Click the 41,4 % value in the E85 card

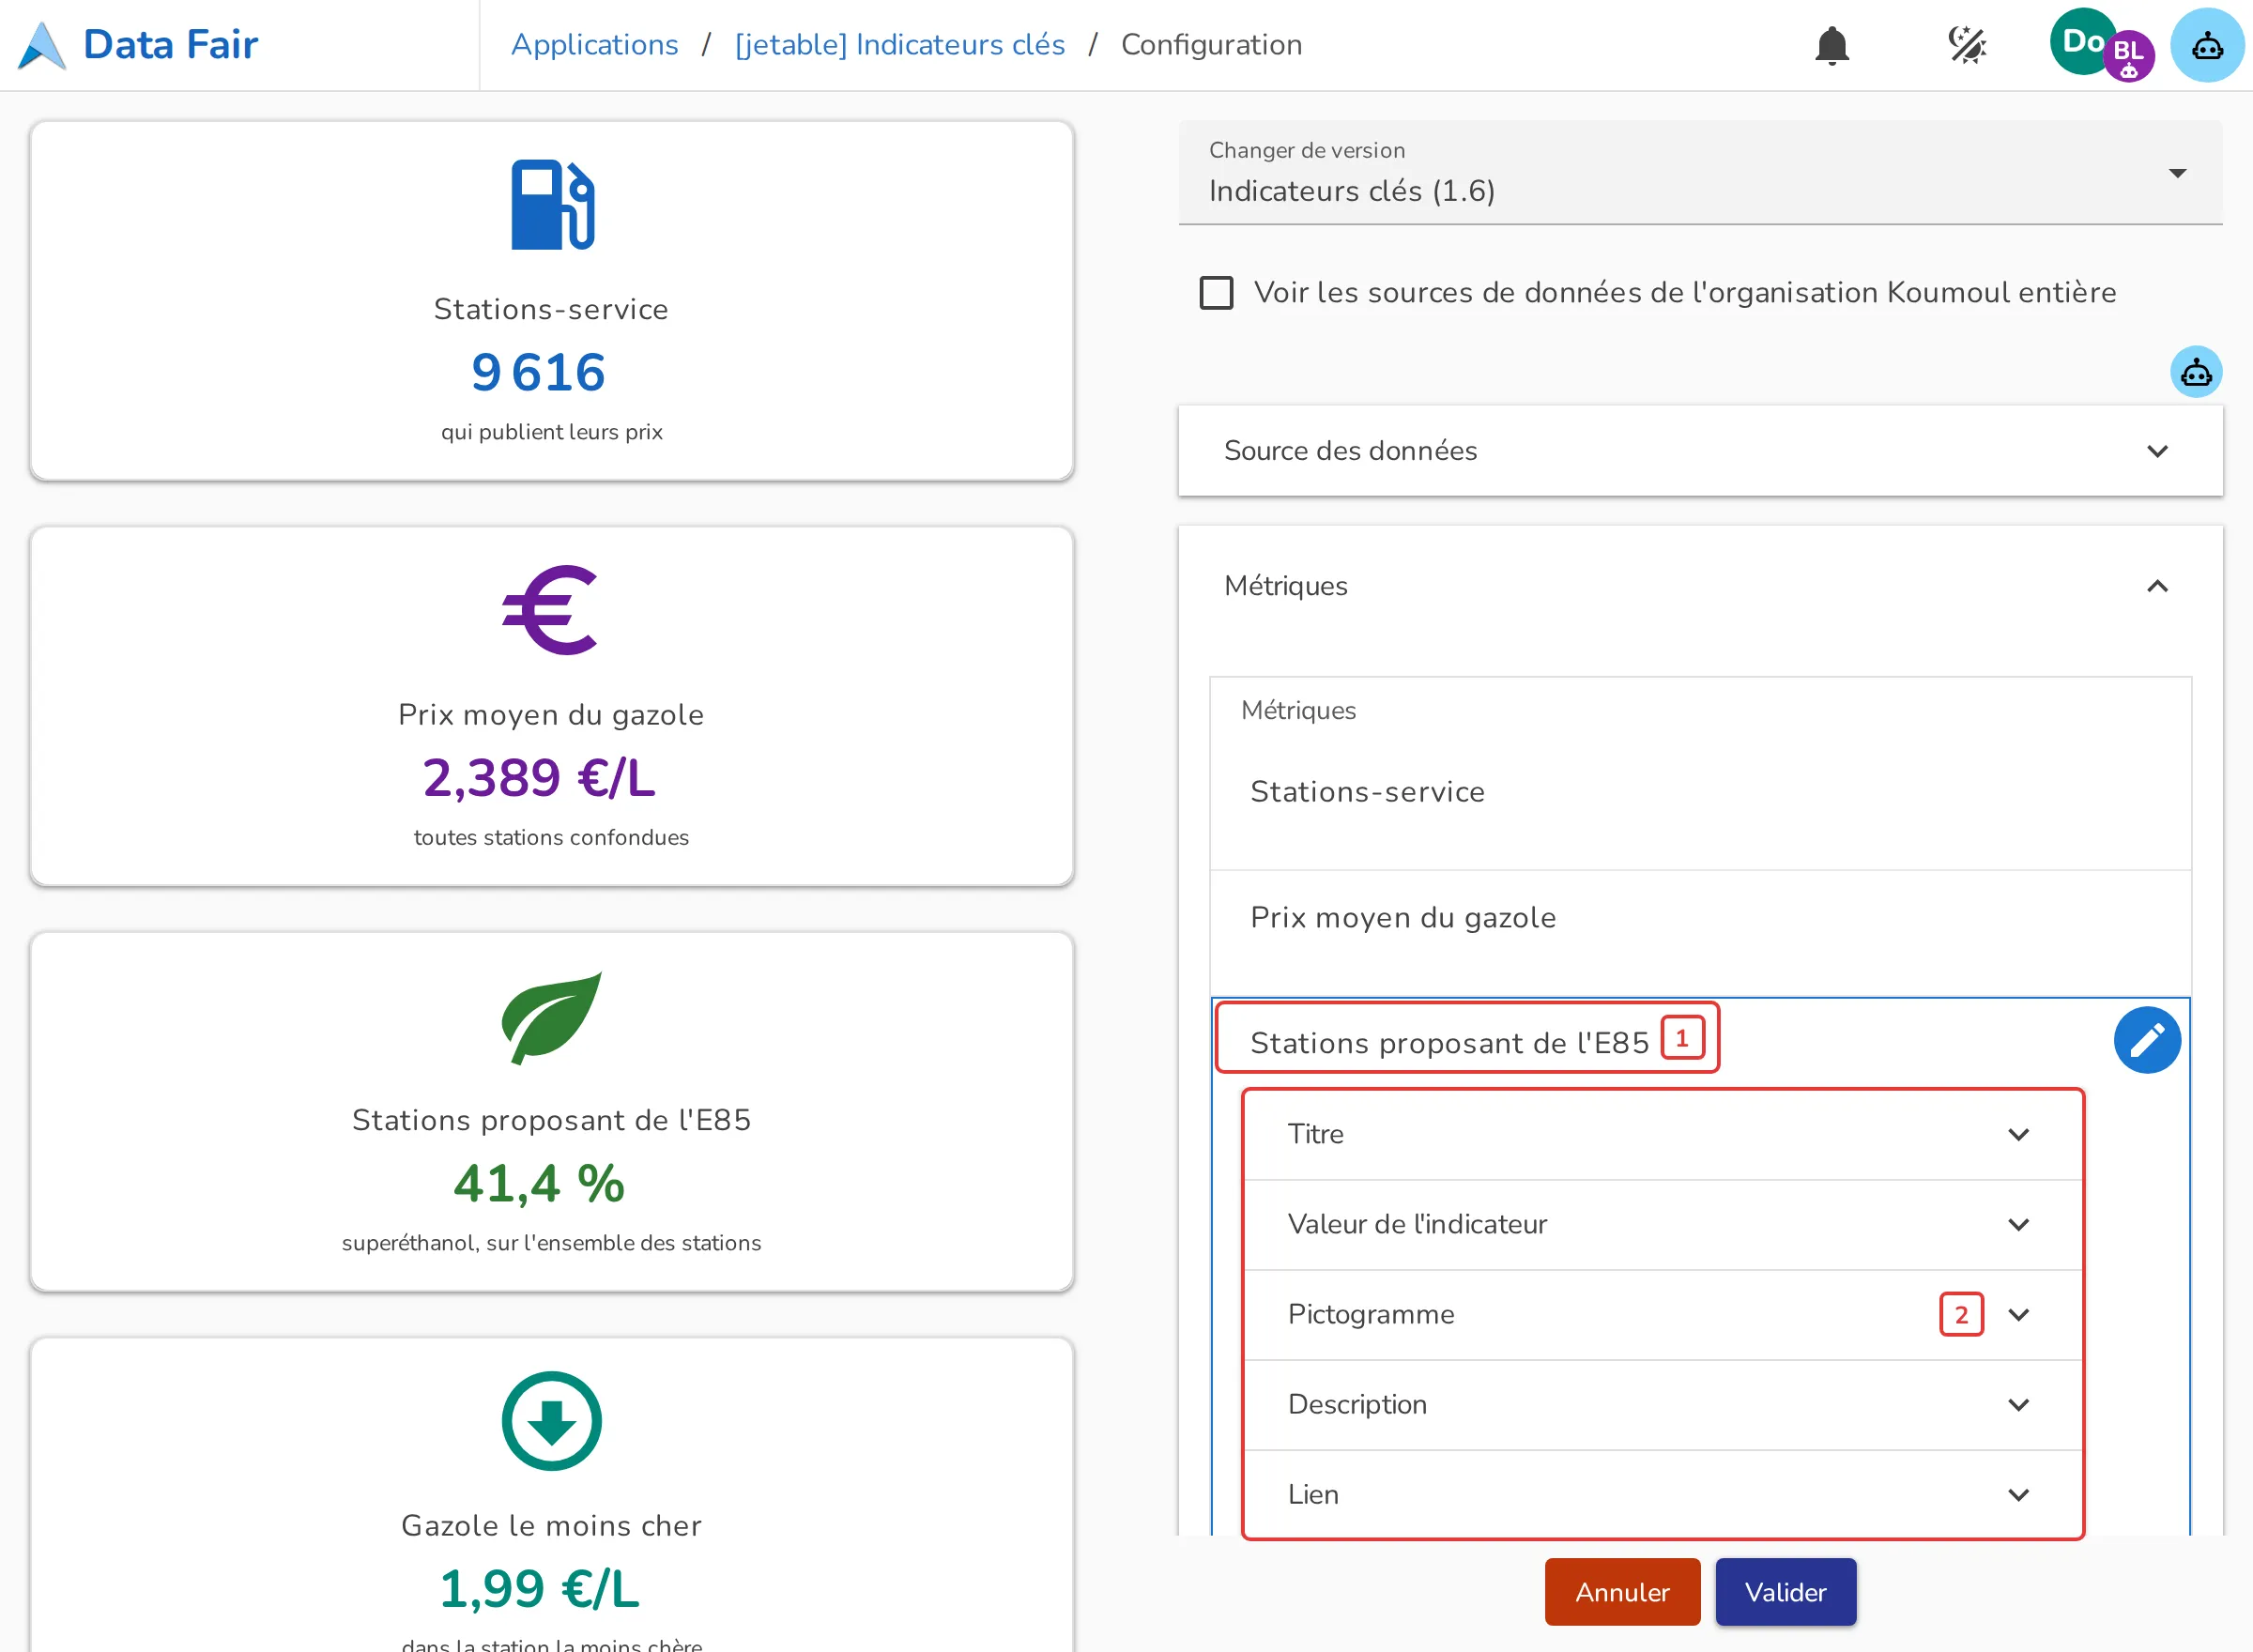[x=538, y=1183]
